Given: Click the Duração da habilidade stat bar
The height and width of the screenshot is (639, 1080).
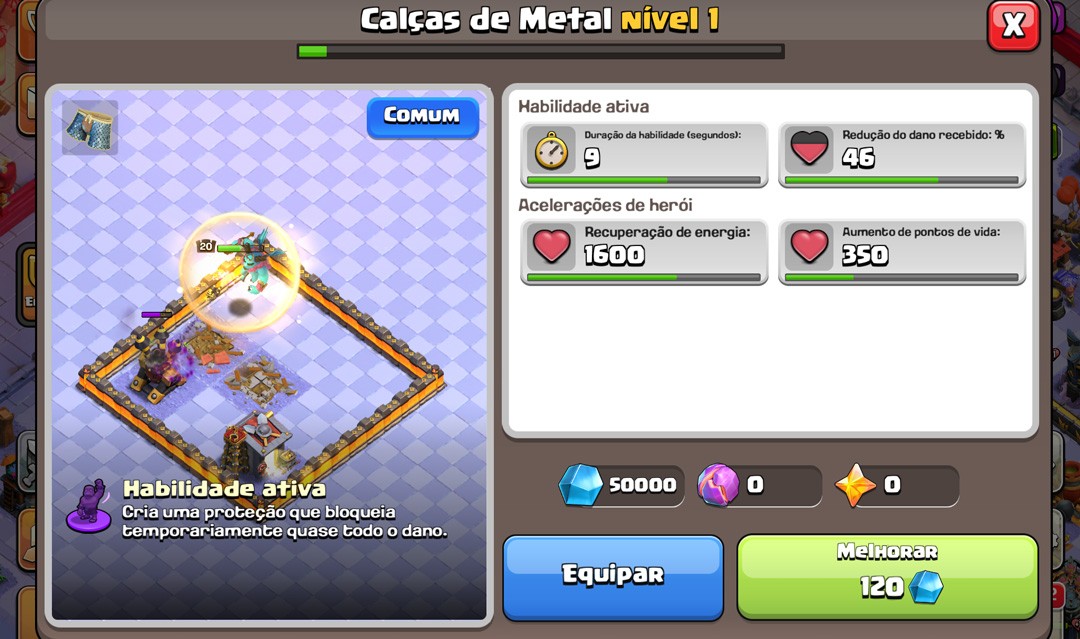Looking at the screenshot, I should pyautogui.click(x=644, y=180).
